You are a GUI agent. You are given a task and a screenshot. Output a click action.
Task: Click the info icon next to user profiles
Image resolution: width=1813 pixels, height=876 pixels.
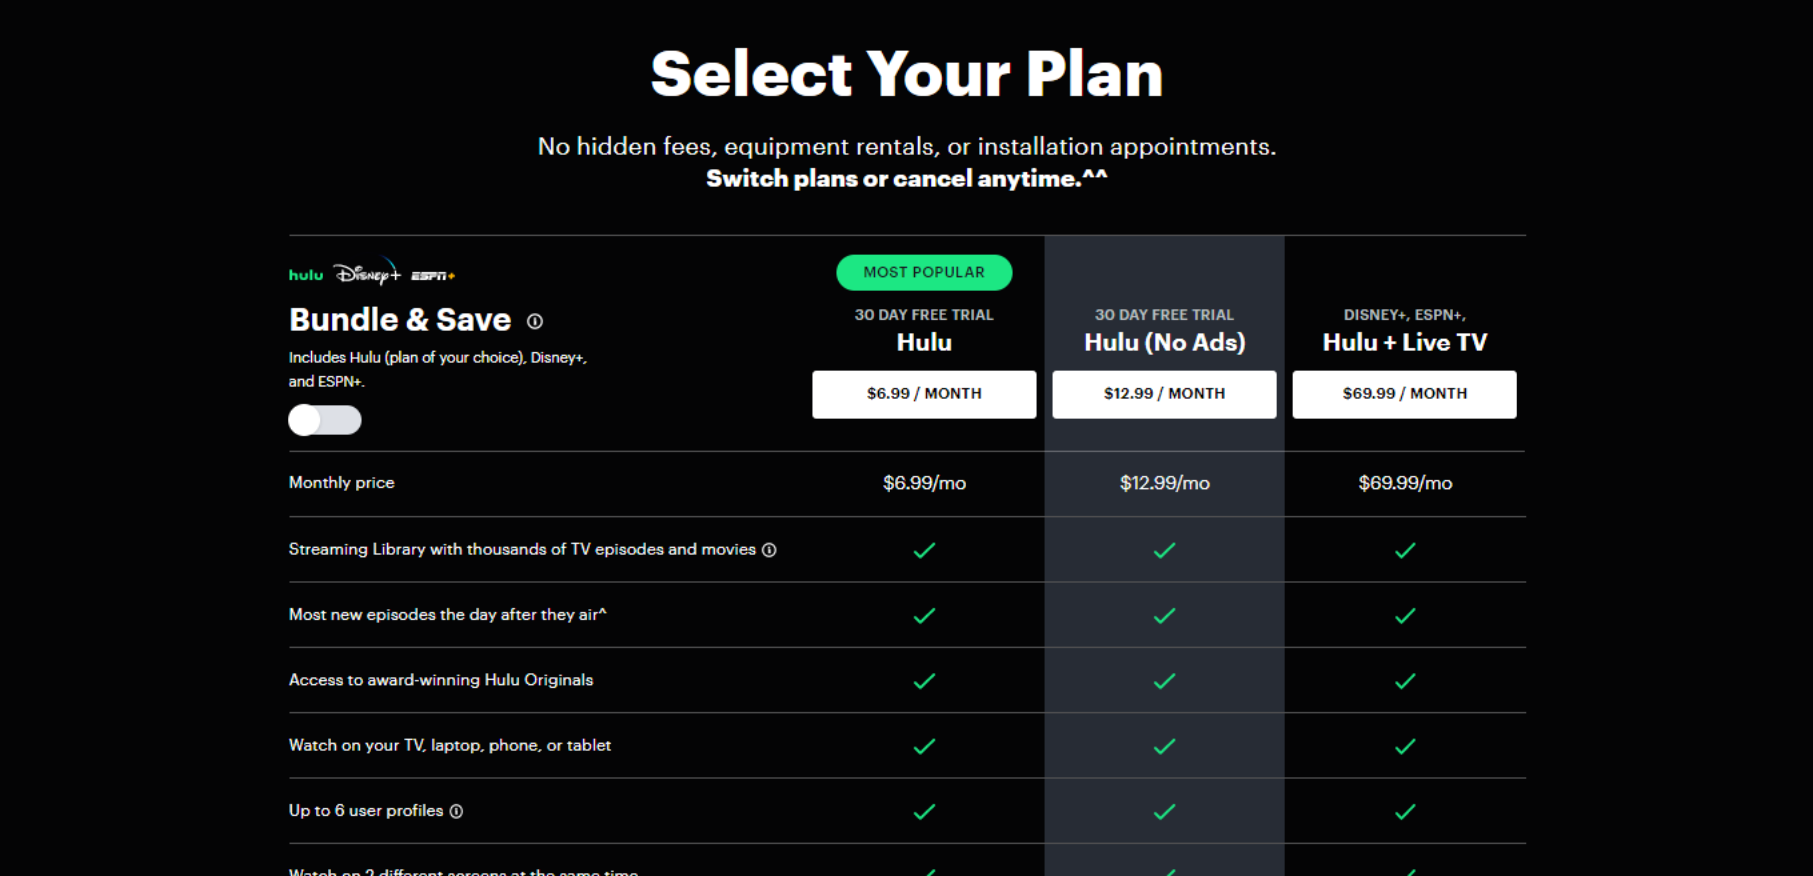tap(456, 811)
